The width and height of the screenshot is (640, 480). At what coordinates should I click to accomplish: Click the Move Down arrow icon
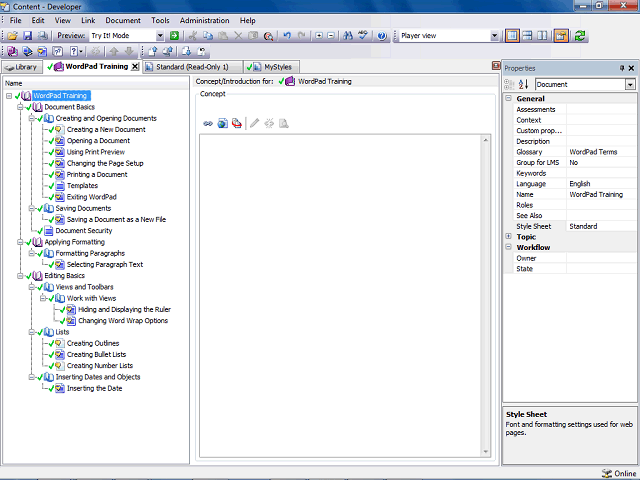129,51
